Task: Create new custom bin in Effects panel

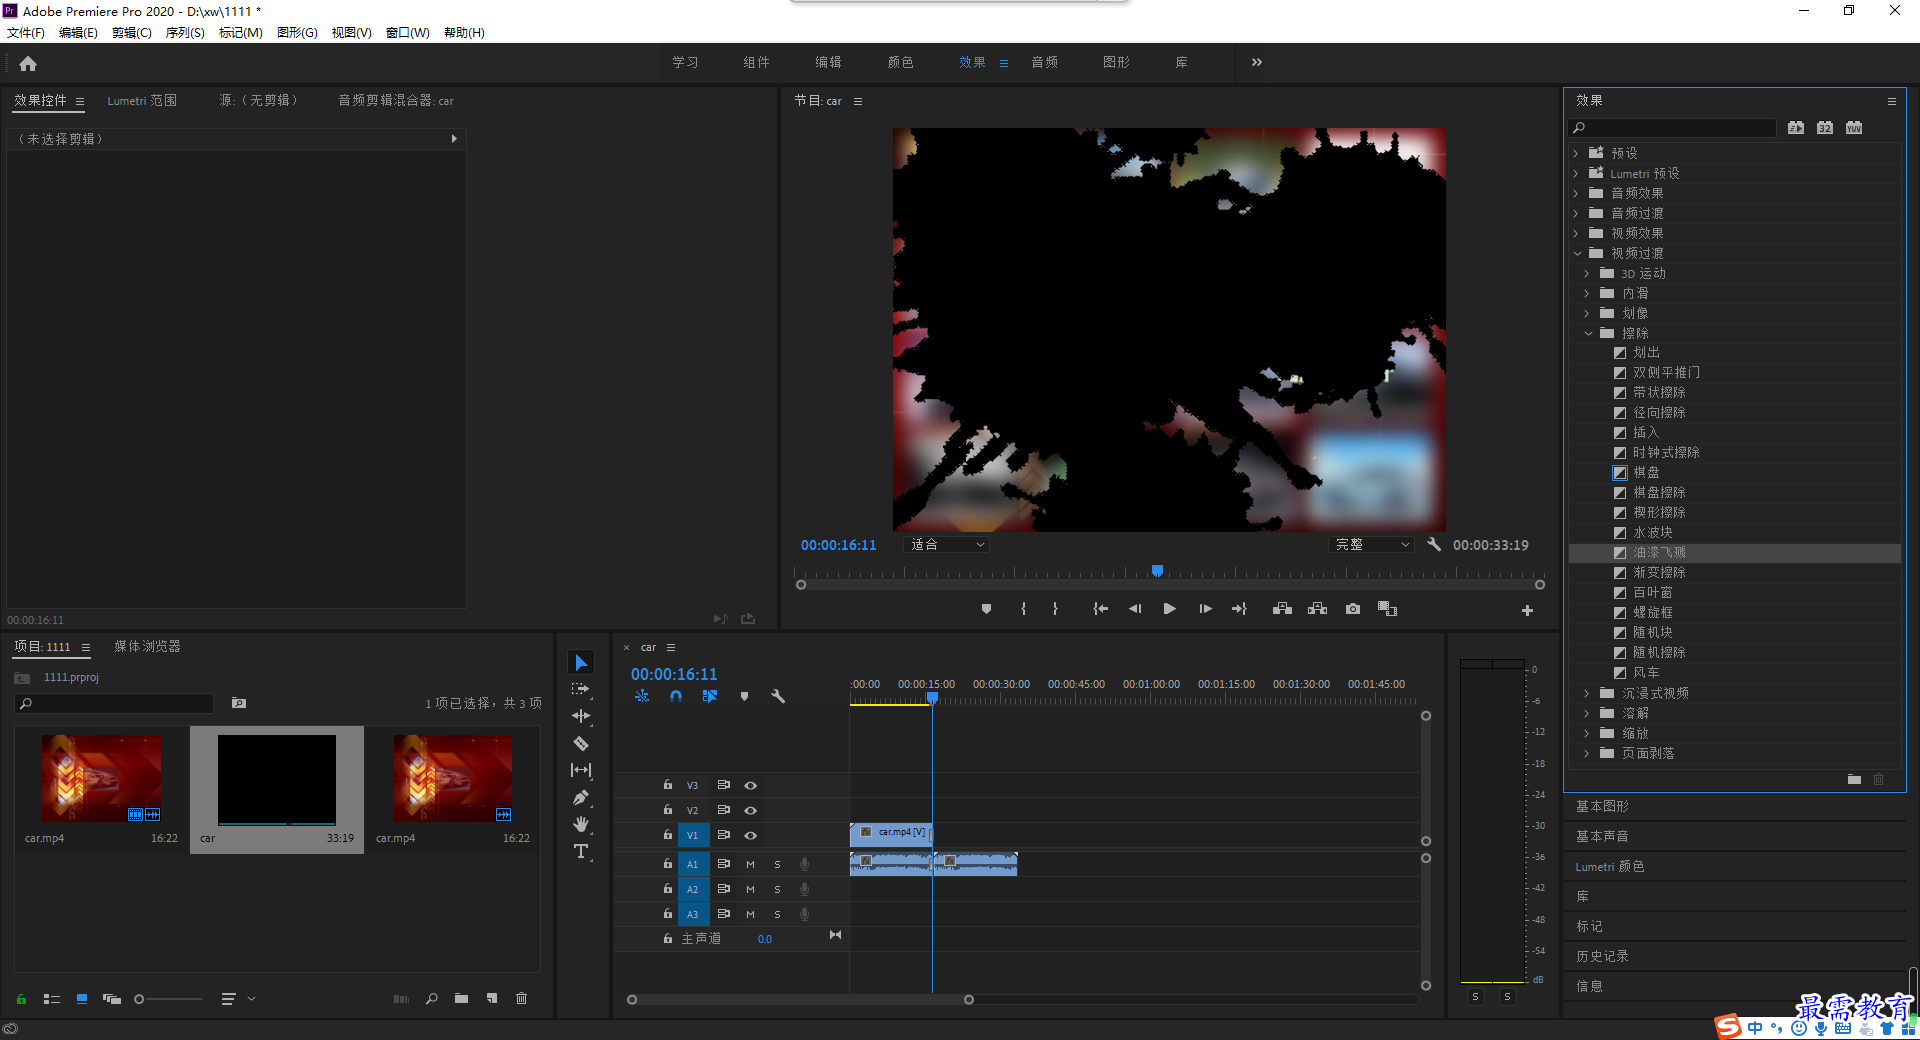Action: click(x=1854, y=779)
